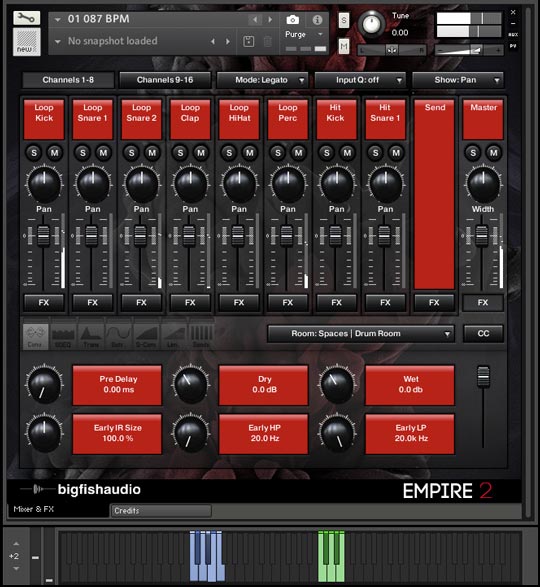Image resolution: width=540 pixels, height=587 pixels.
Task: Toggle instrument Solo S button at top
Action: point(344,21)
